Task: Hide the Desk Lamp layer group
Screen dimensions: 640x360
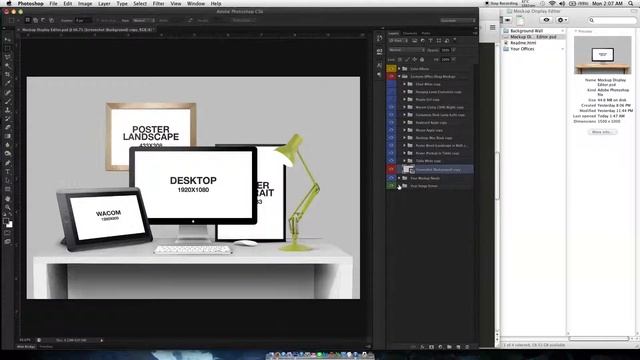Action: (391, 115)
